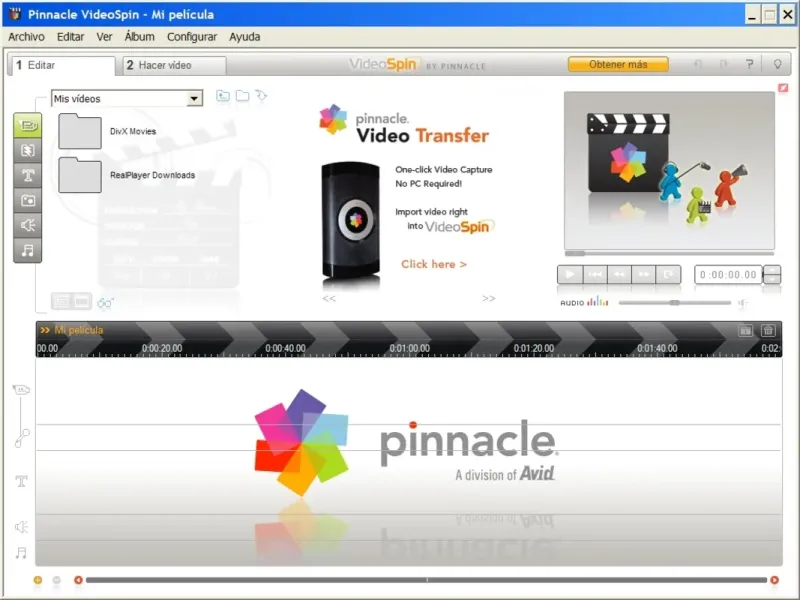The height and width of the screenshot is (600, 800).
Task: Select the overlay track icon
Action: 22,438
